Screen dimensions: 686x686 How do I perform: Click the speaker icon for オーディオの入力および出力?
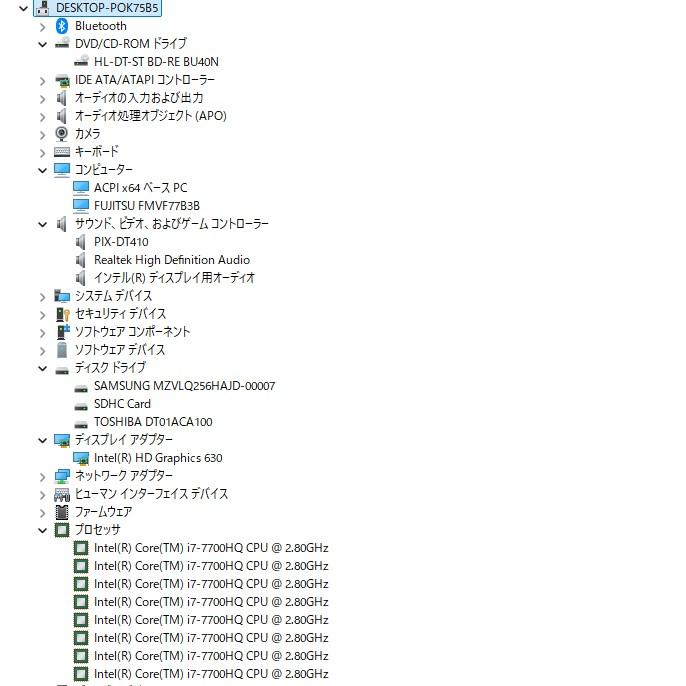pyautogui.click(x=62, y=98)
